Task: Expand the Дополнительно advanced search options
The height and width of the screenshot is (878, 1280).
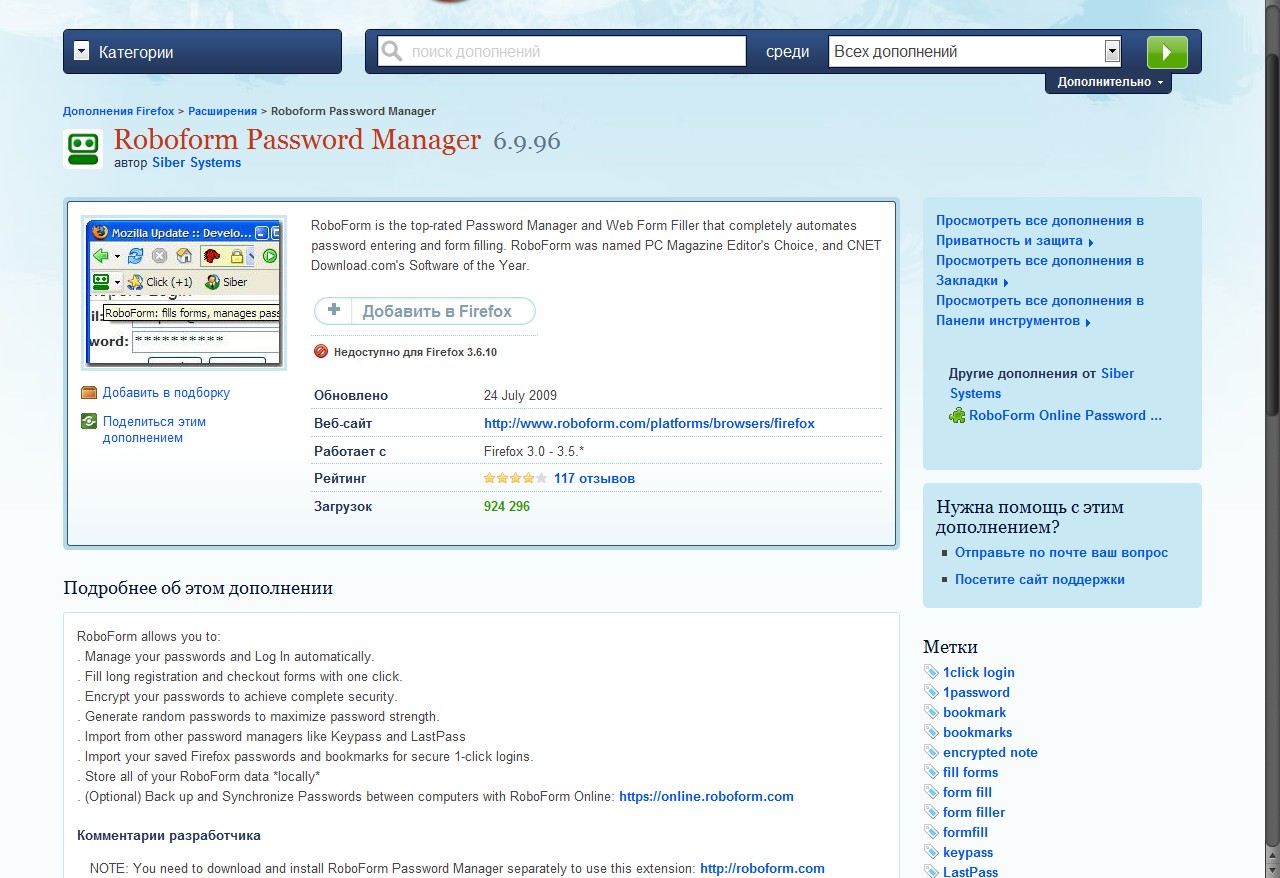Action: [x=1109, y=82]
